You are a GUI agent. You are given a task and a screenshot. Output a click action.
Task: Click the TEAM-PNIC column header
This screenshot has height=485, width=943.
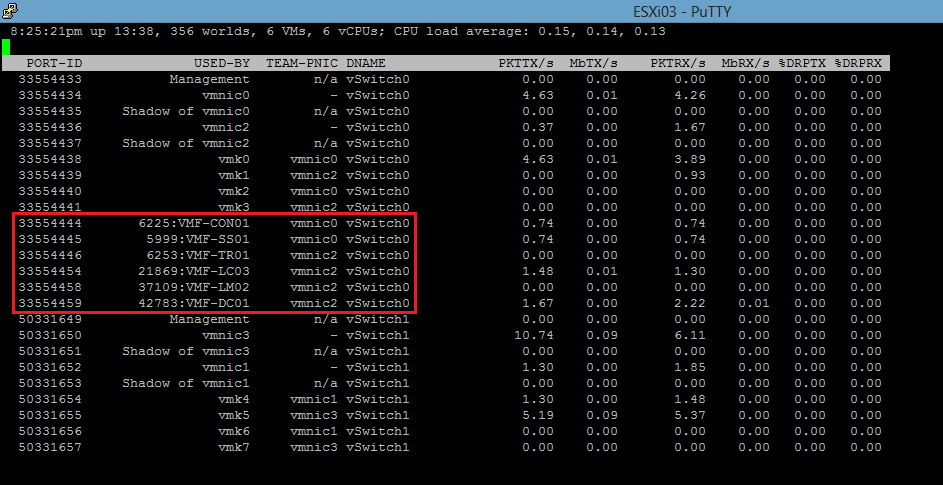click(x=300, y=63)
